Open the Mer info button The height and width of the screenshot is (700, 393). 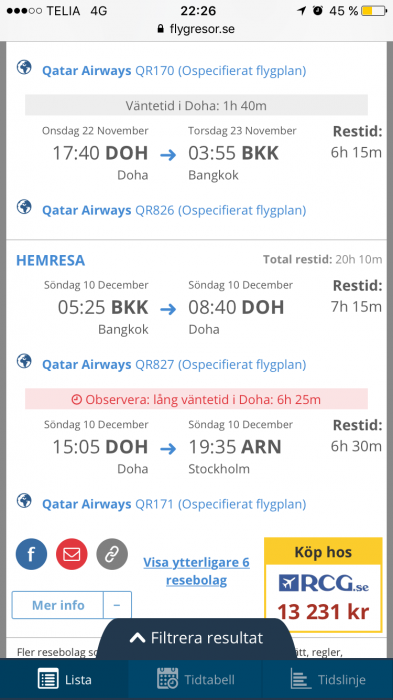(58, 605)
